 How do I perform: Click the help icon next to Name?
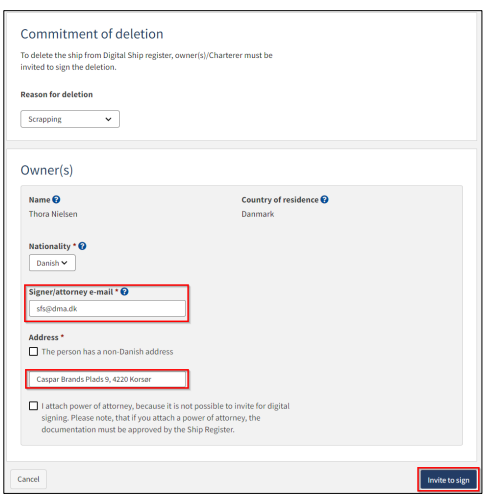tap(56, 199)
